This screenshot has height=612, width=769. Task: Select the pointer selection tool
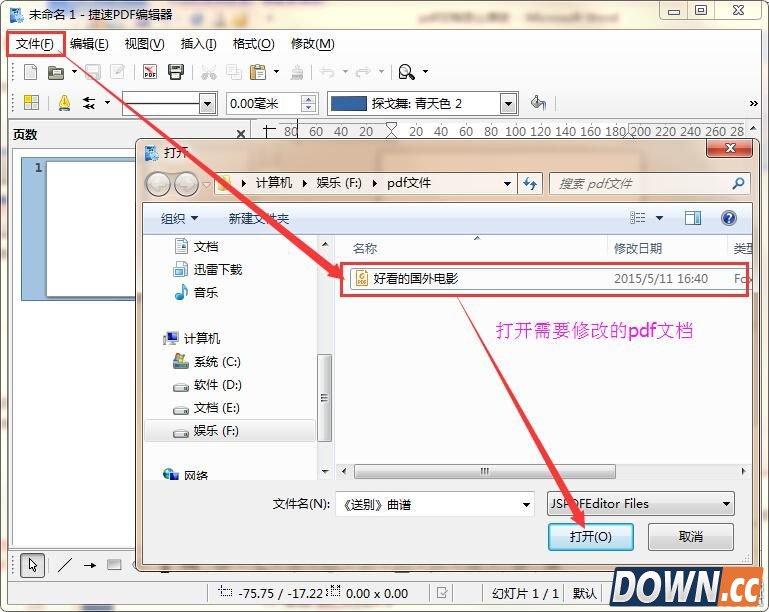pos(33,565)
